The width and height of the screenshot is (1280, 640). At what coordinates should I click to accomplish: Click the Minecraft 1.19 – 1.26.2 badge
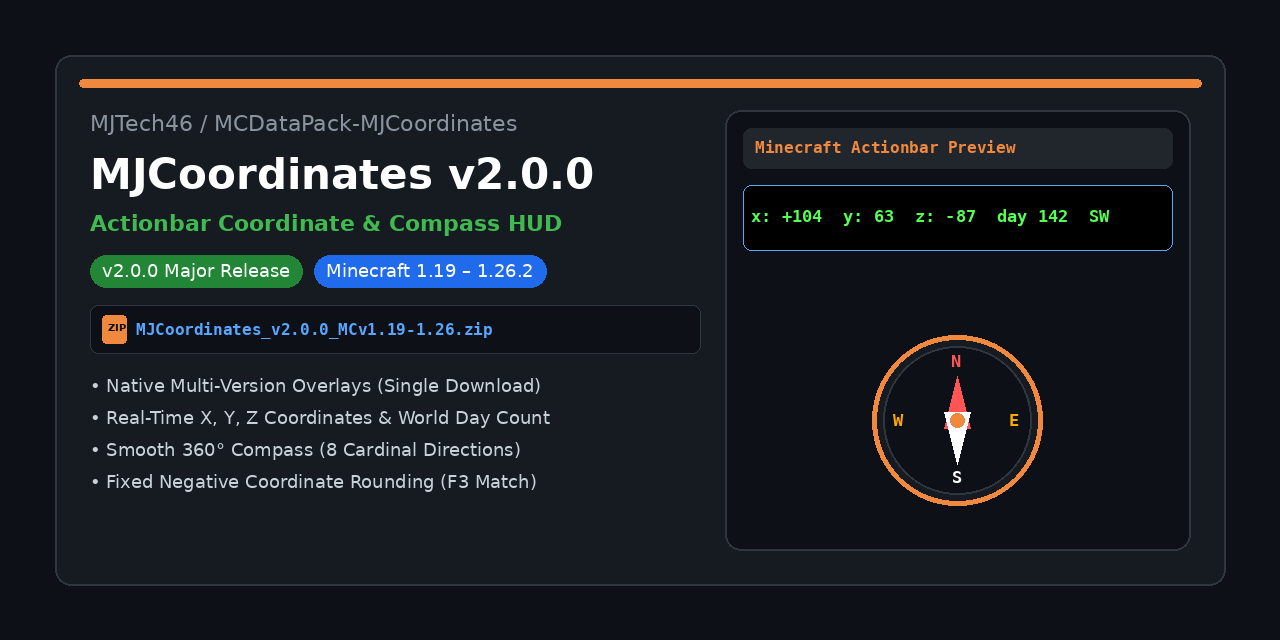(x=430, y=271)
